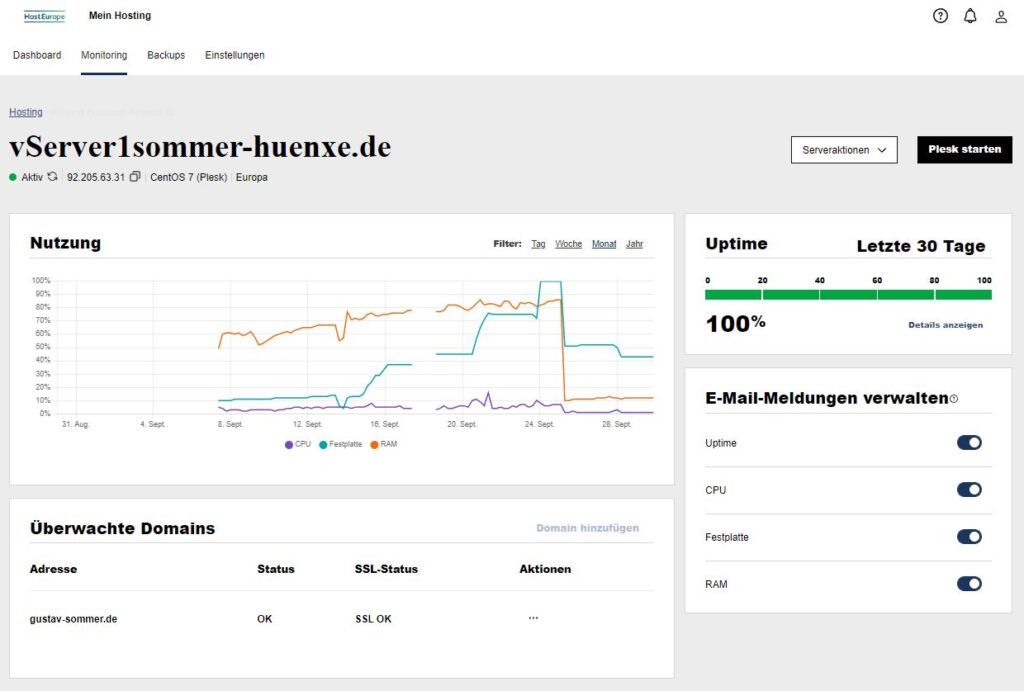Copy the server IP with the copy icon
The width and height of the screenshot is (1024, 691).
(x=137, y=177)
